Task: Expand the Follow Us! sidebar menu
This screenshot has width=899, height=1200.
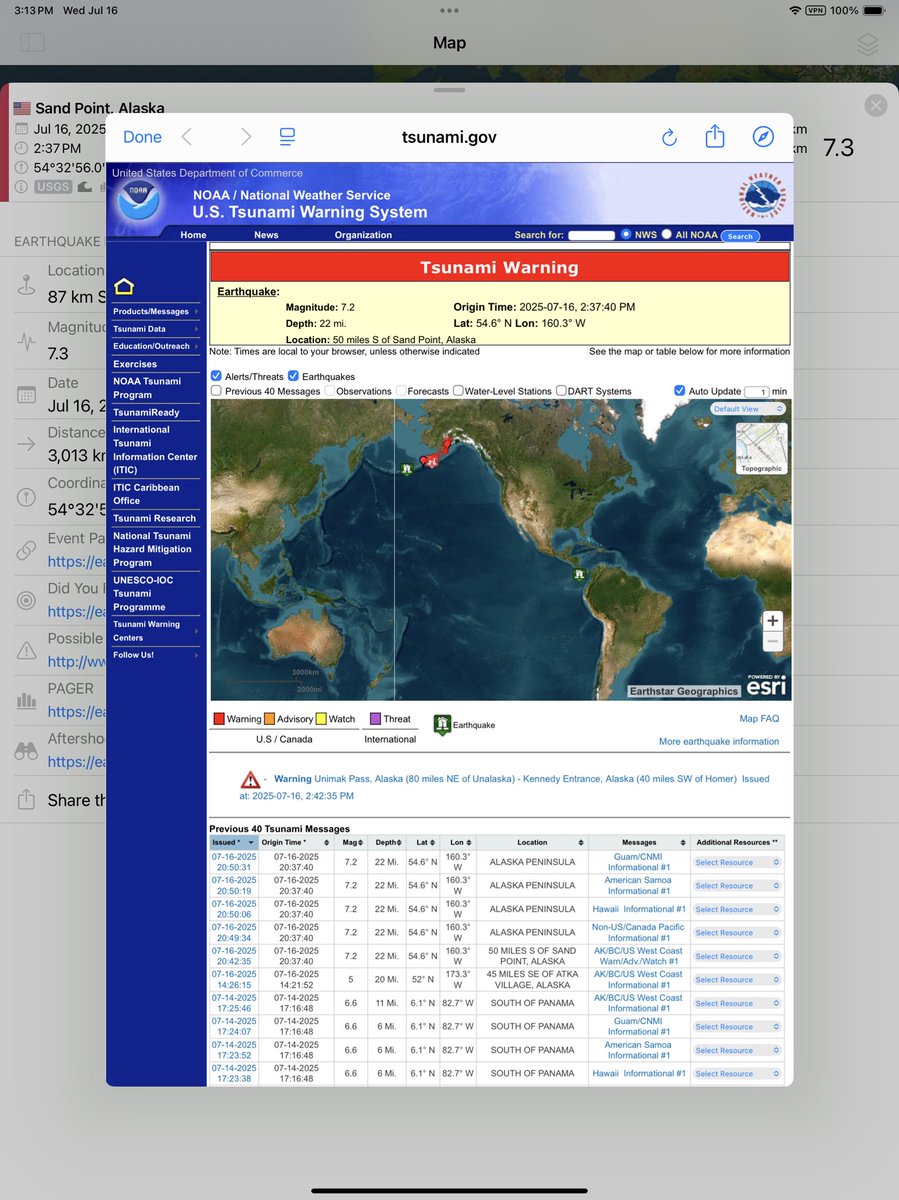Action: 154,655
